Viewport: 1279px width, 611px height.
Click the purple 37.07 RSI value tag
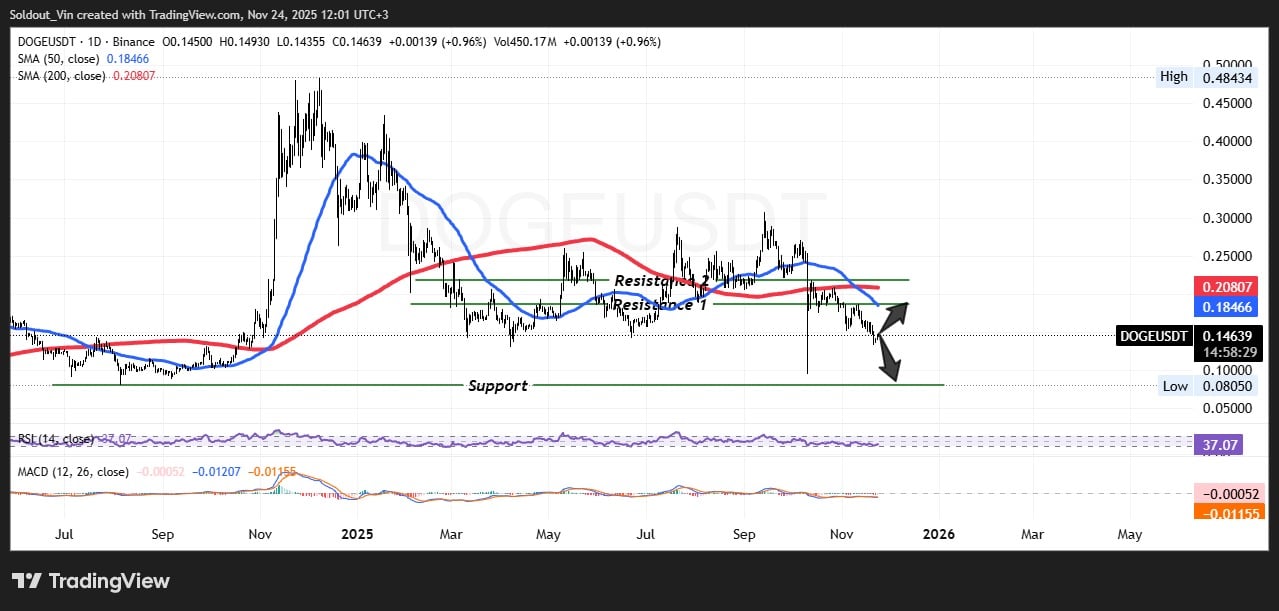(1218, 444)
